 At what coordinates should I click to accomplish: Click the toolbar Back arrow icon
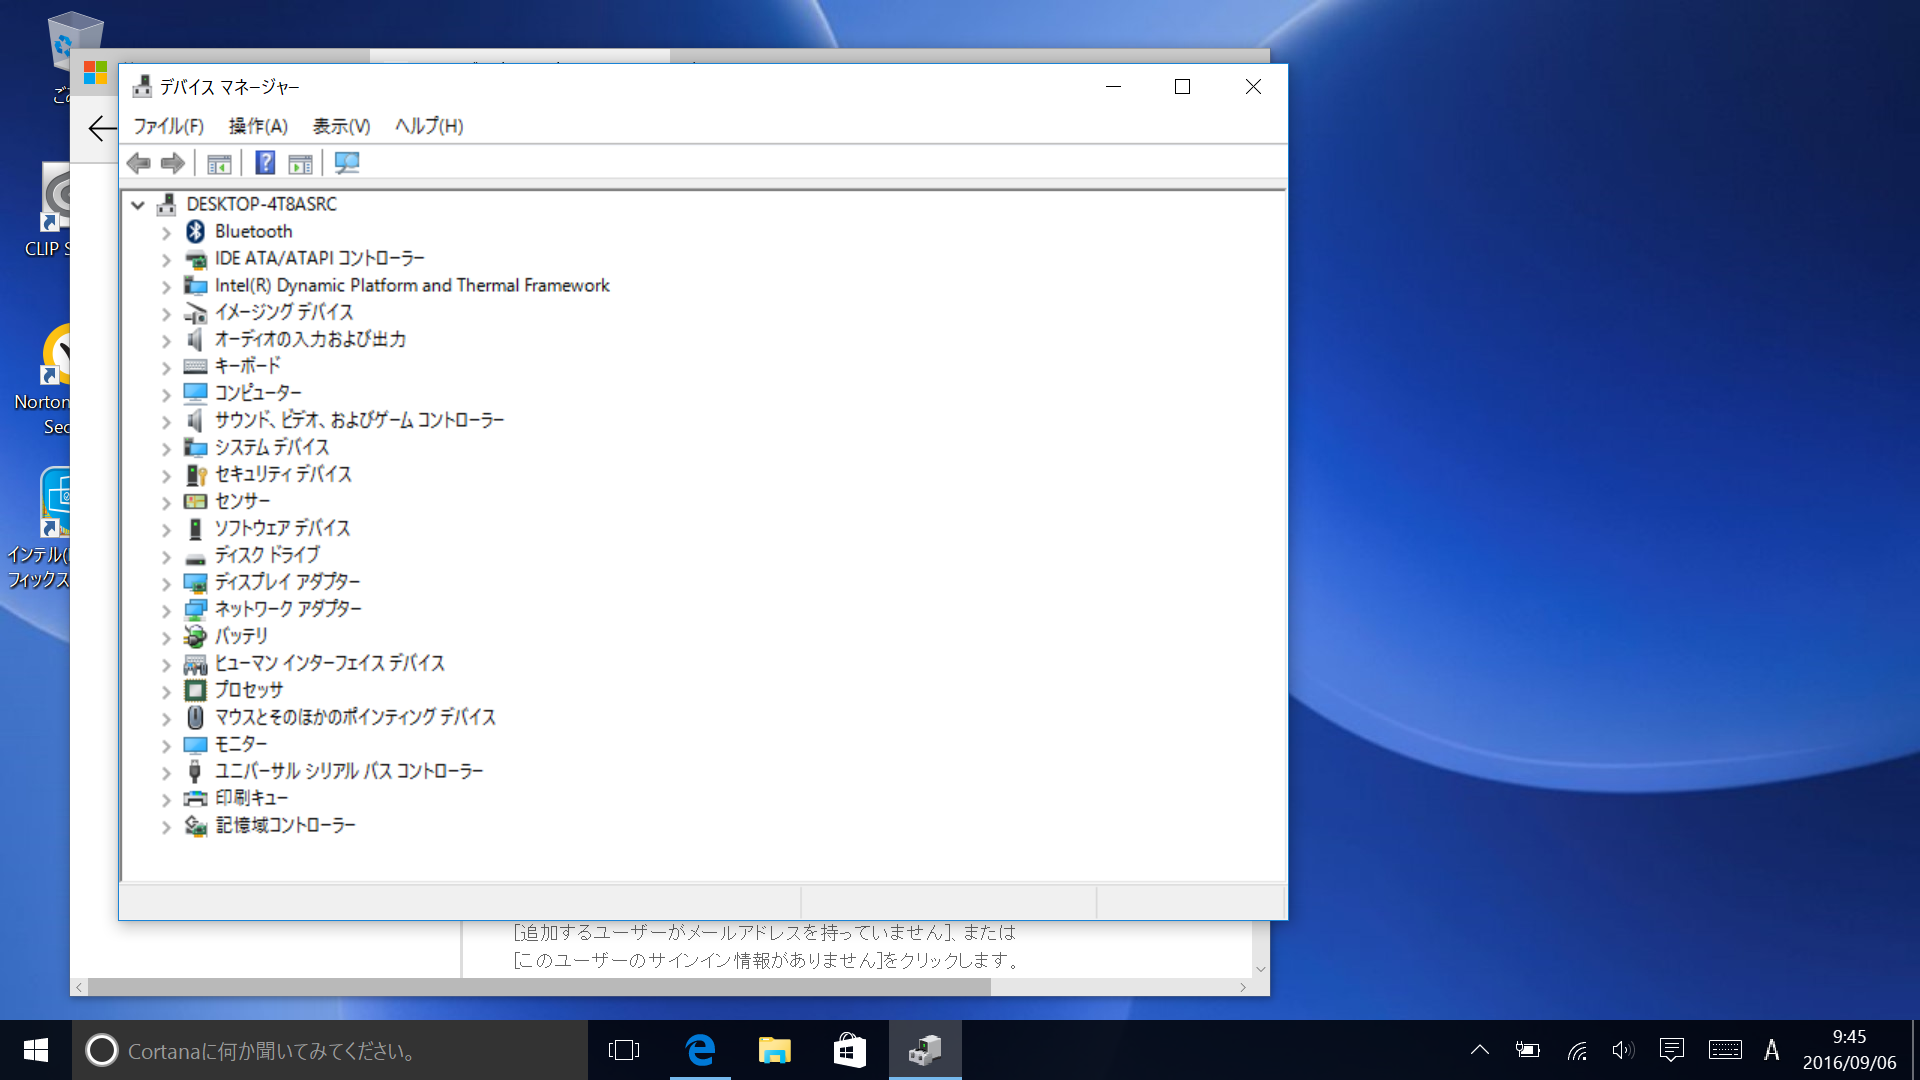click(x=139, y=163)
